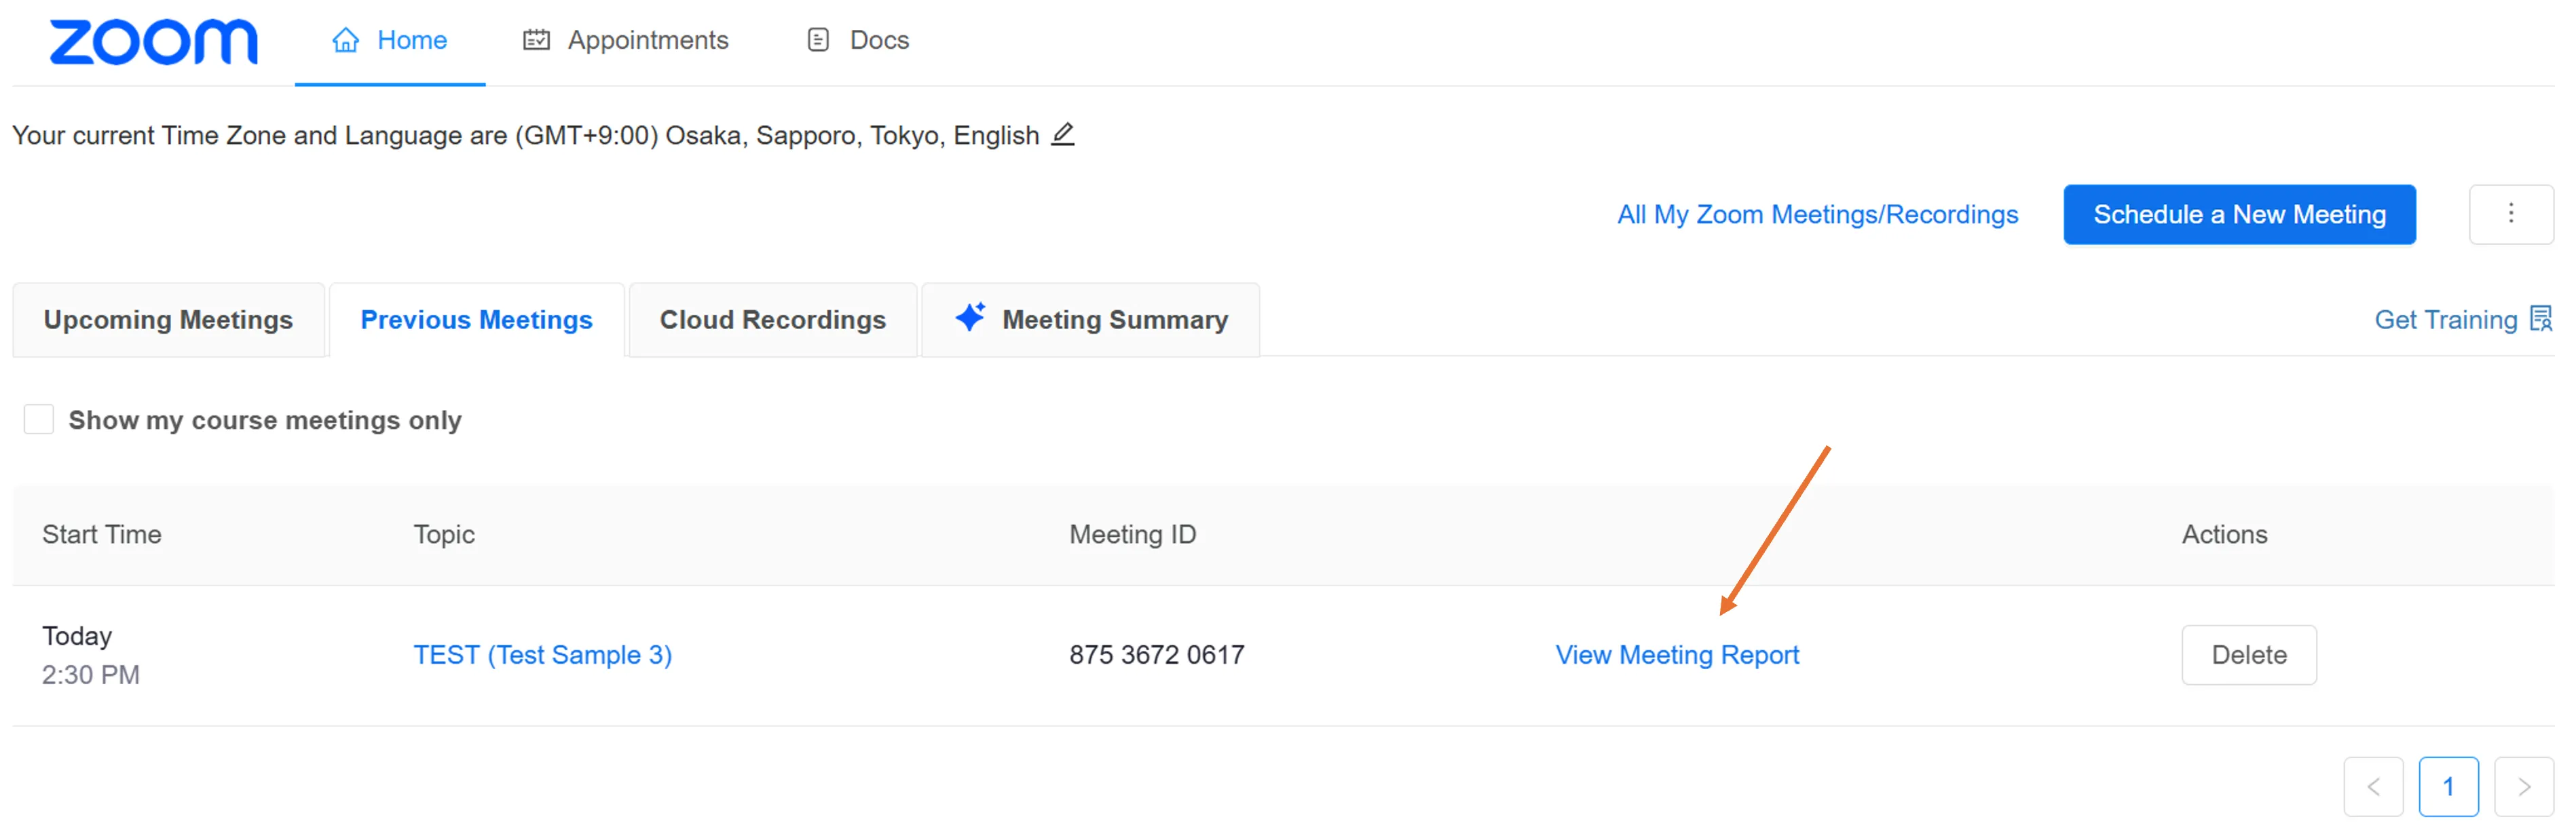Go to the previous page arrow

pyautogui.click(x=2373, y=787)
